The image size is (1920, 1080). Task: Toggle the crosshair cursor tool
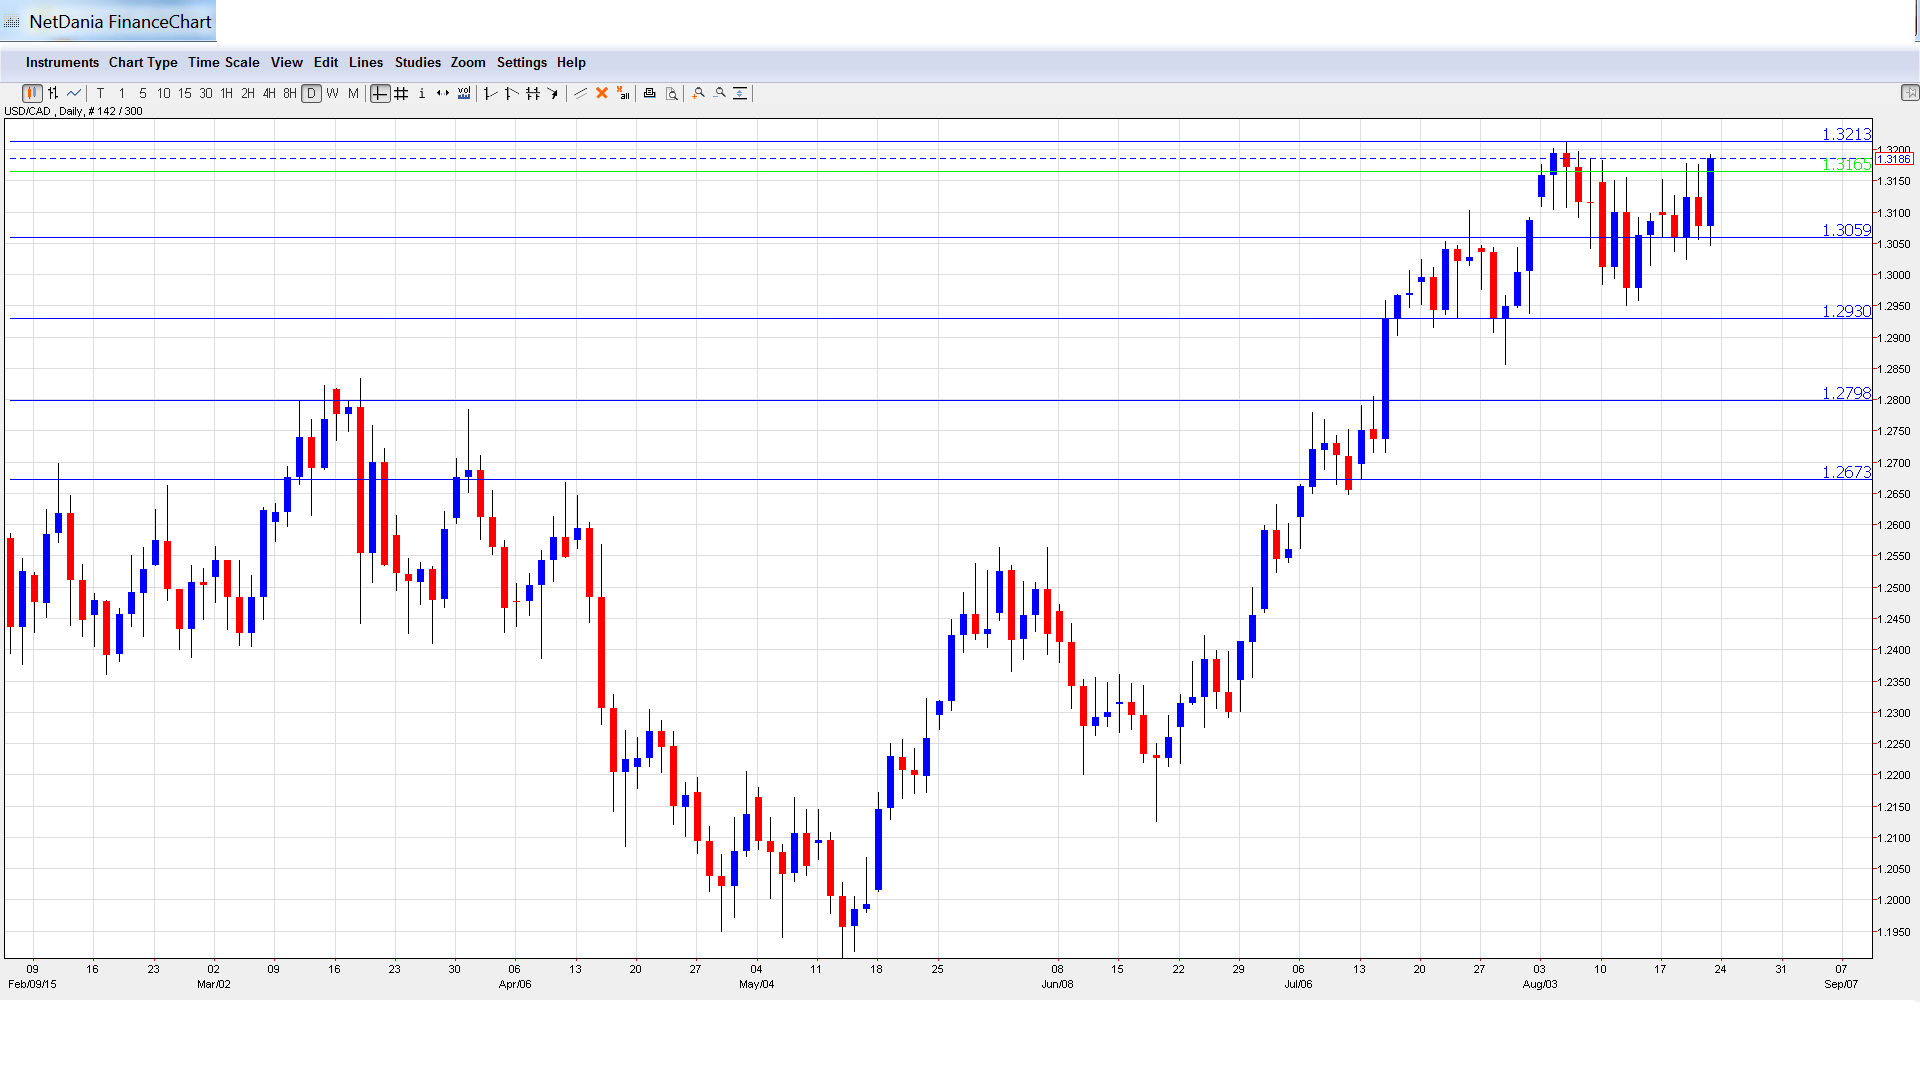pos(380,93)
